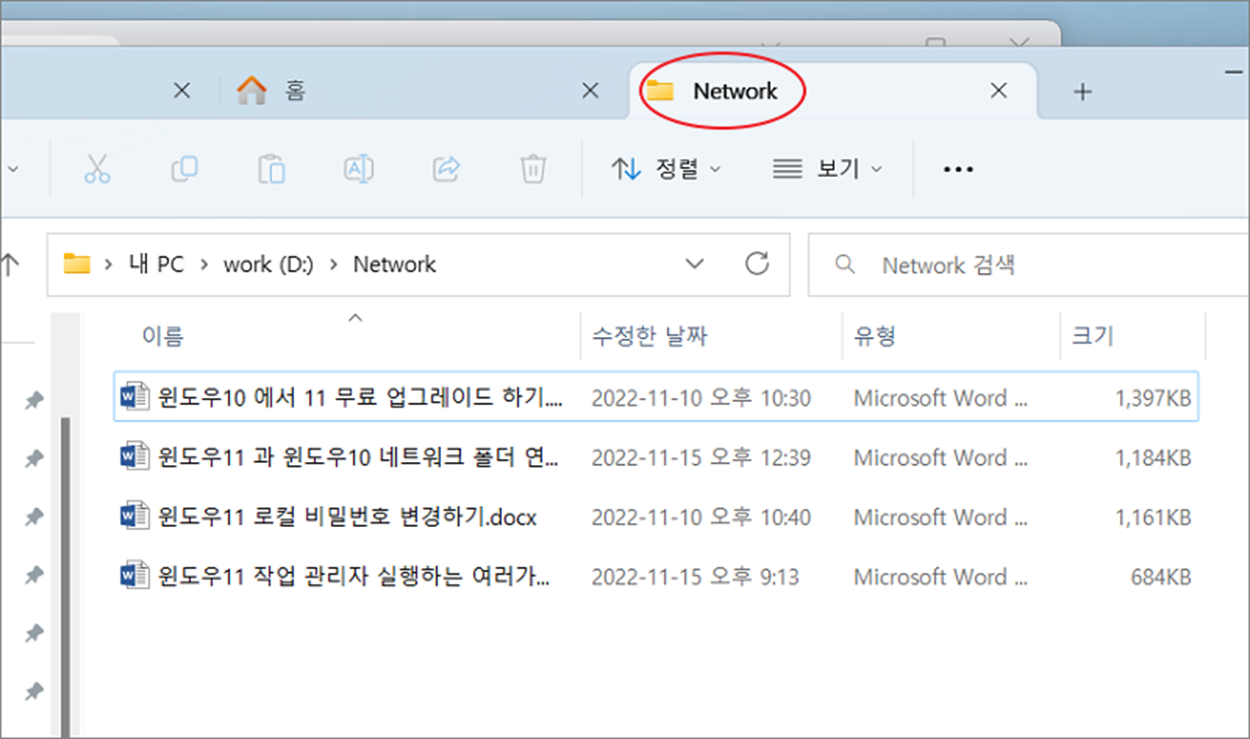Screen dimensions: 1250x739
Task: Expand the address bar history dropdown
Action: (x=694, y=264)
